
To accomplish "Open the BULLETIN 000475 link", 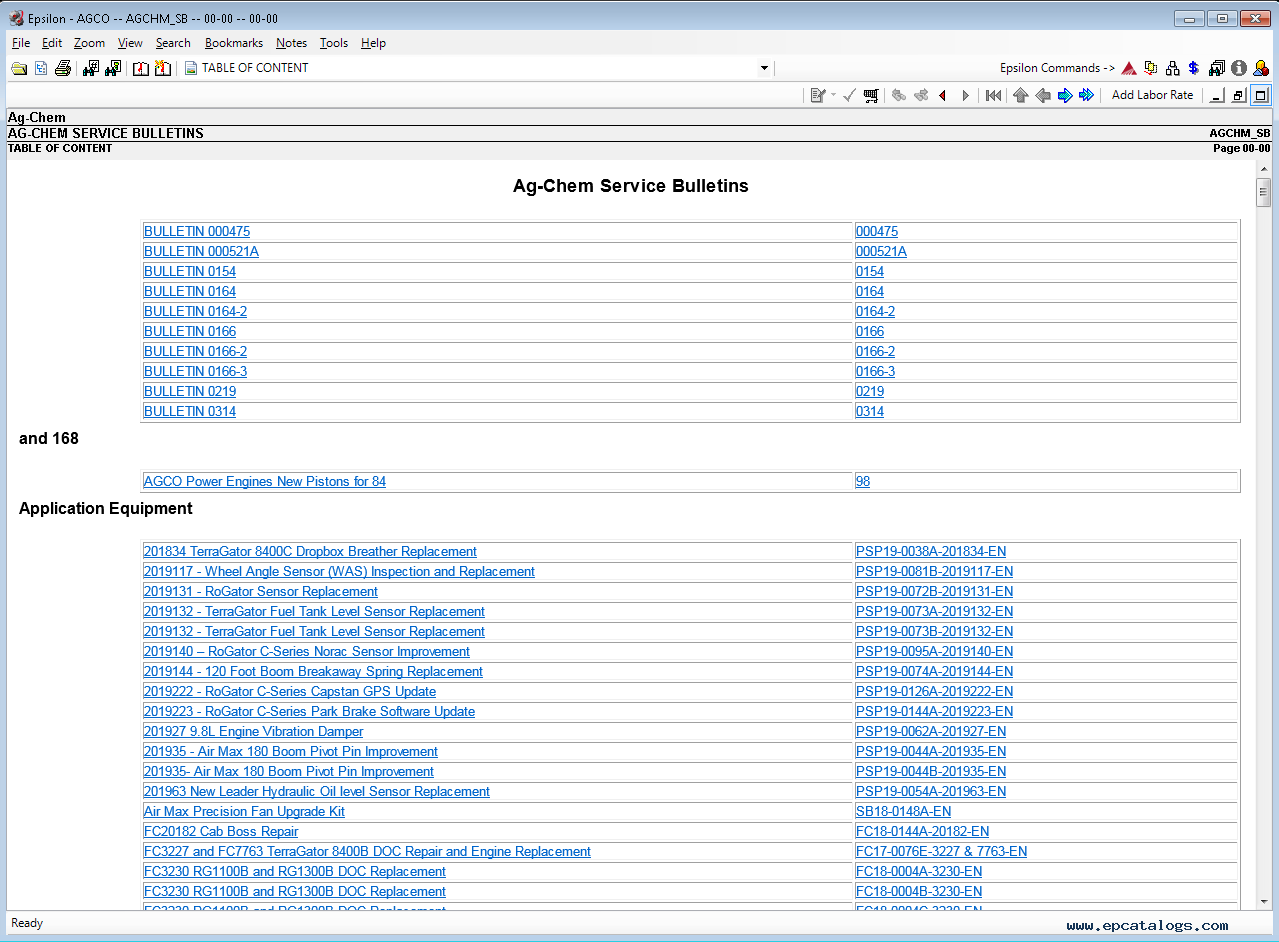I will point(197,231).
